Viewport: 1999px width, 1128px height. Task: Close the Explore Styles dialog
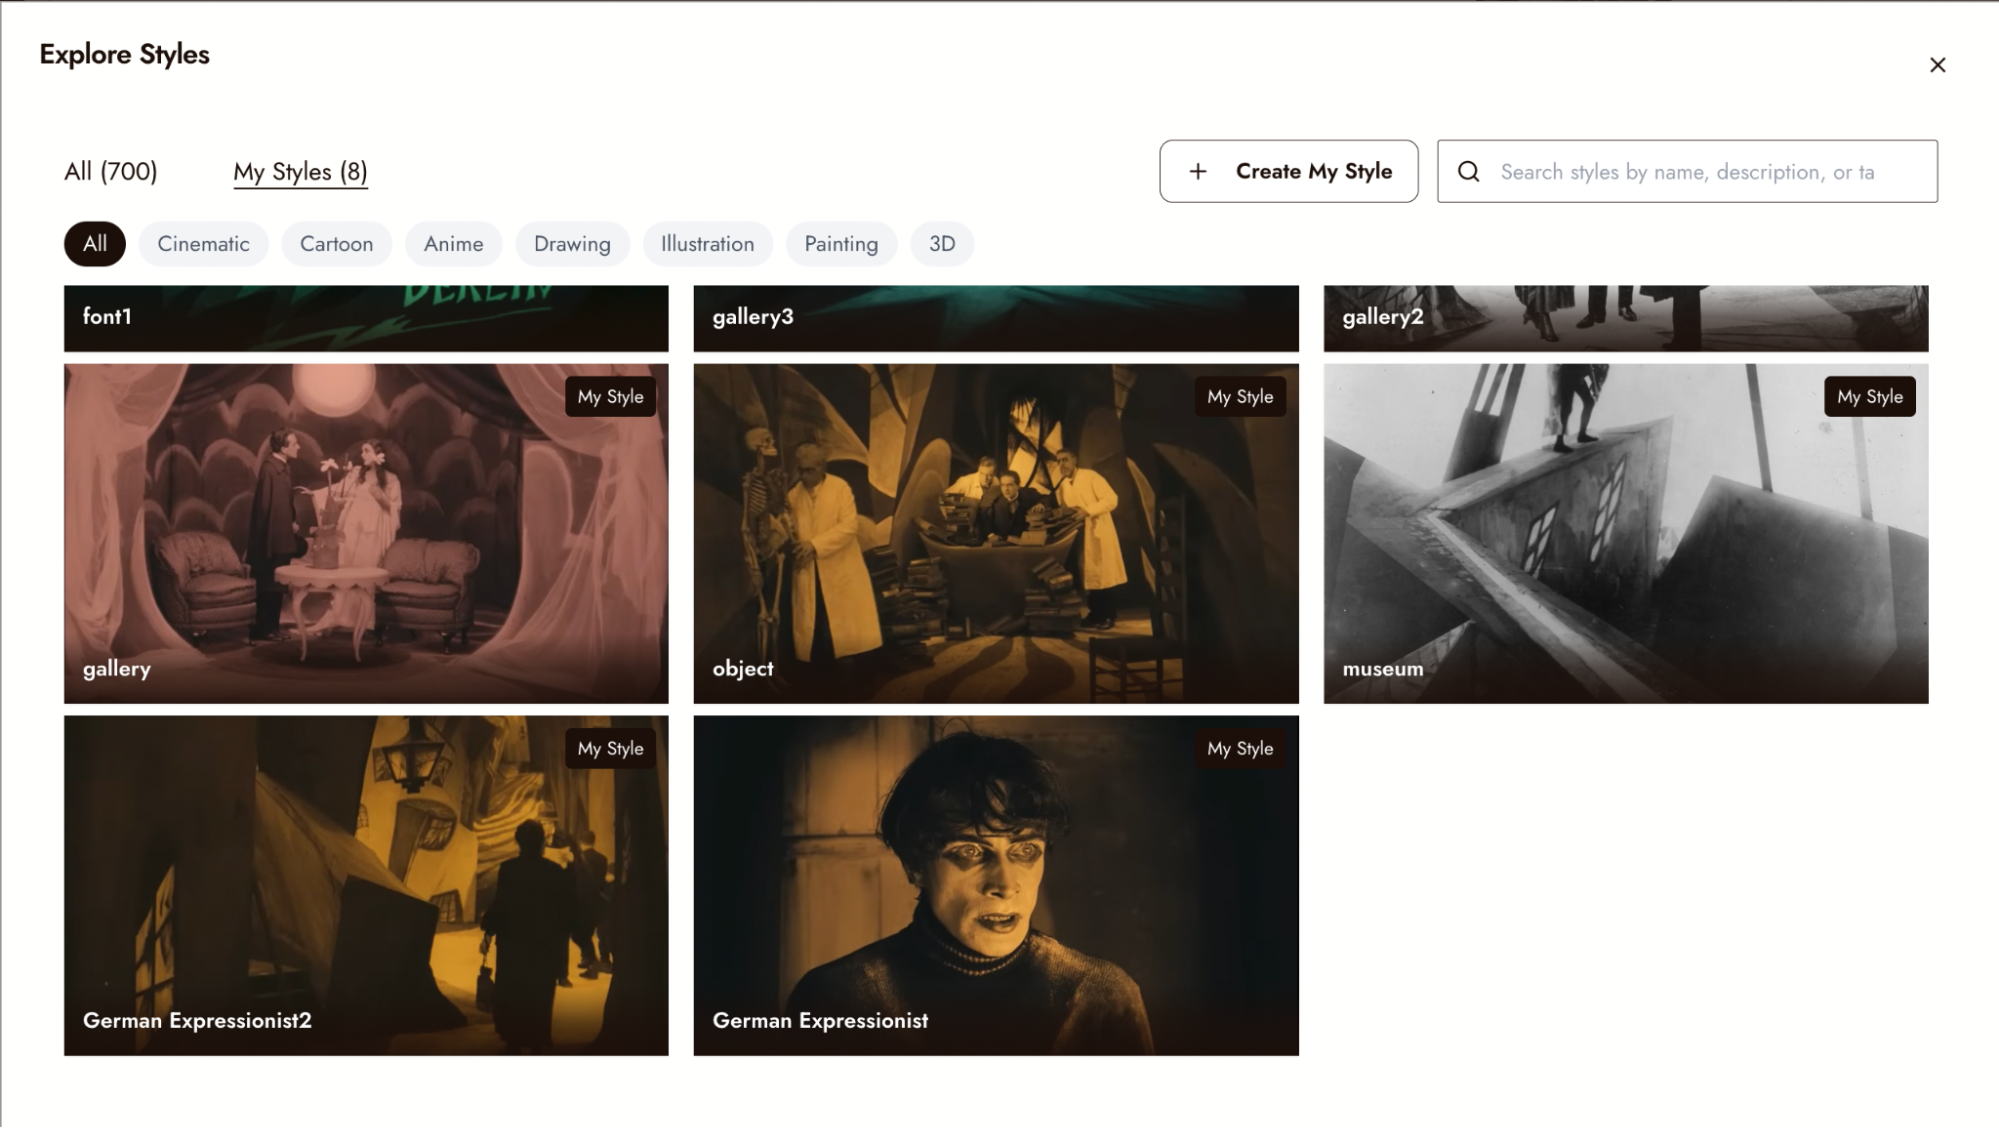tap(1937, 65)
